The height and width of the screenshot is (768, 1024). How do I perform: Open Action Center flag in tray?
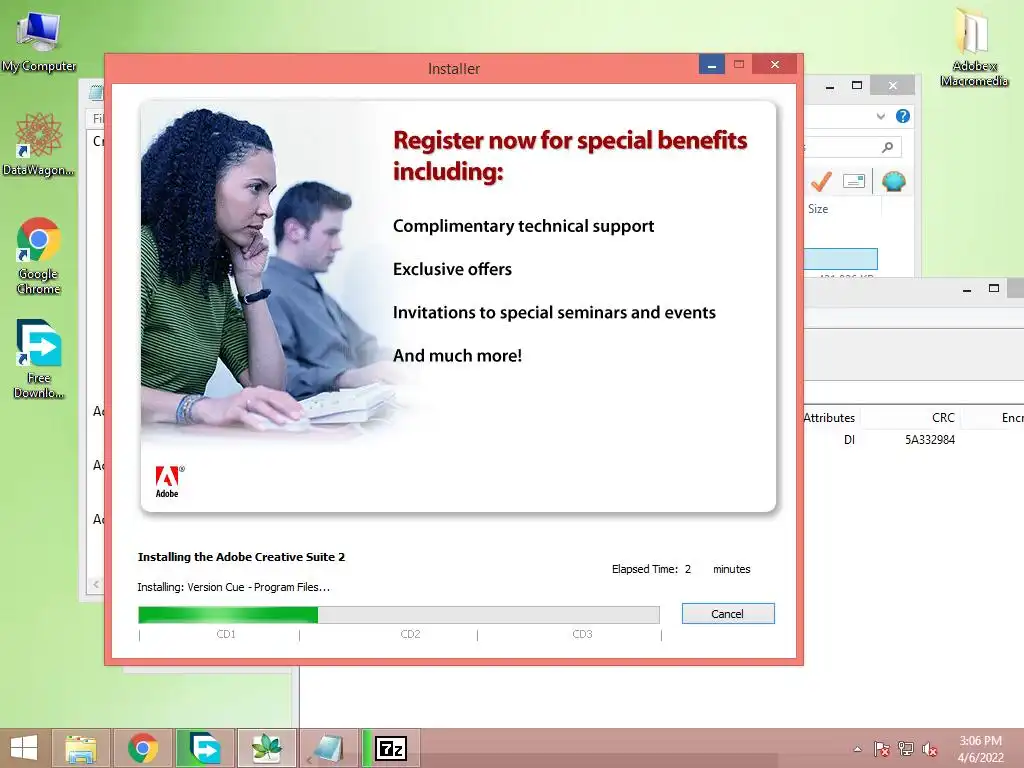click(x=882, y=749)
